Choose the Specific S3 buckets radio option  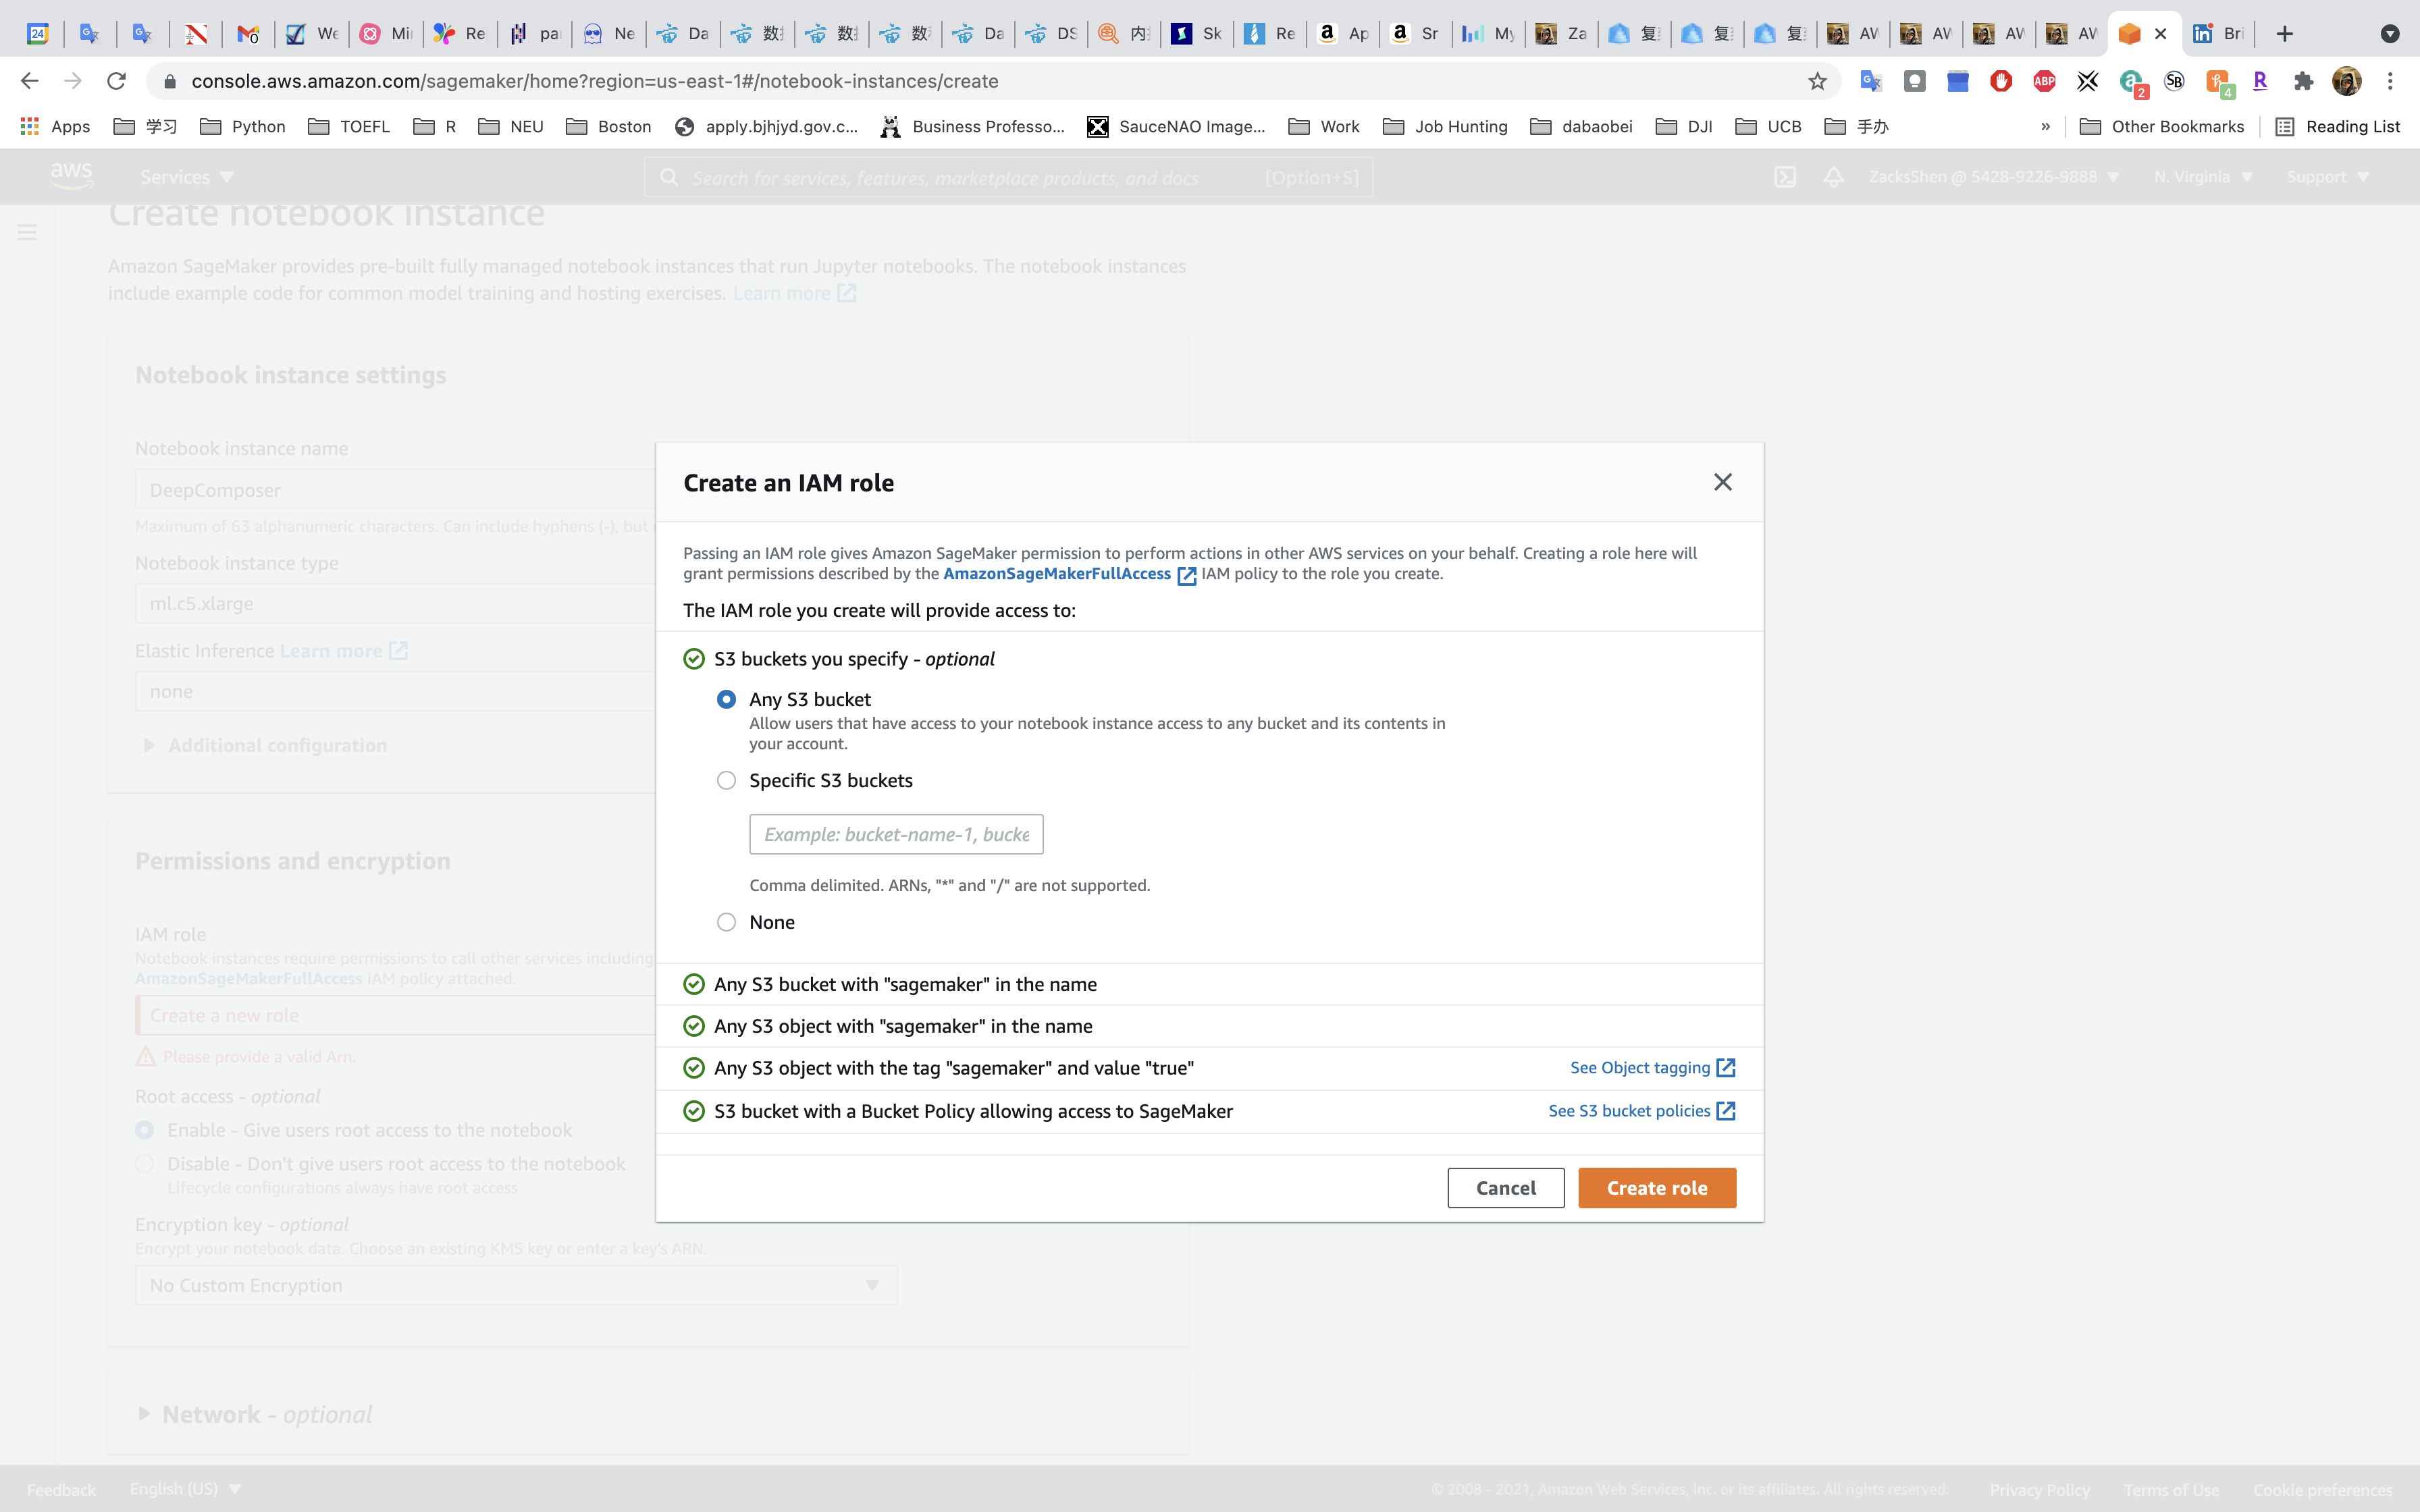tap(727, 780)
